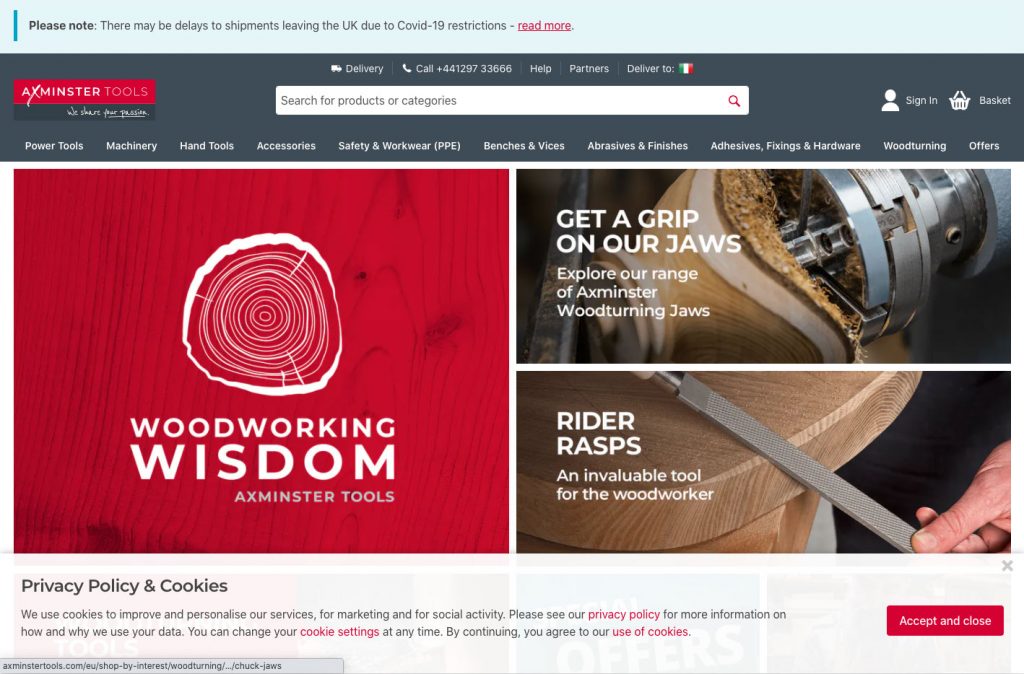Image resolution: width=1024 pixels, height=674 pixels.
Task: Open the Rider Rasps promo banner
Action: [x=763, y=462]
